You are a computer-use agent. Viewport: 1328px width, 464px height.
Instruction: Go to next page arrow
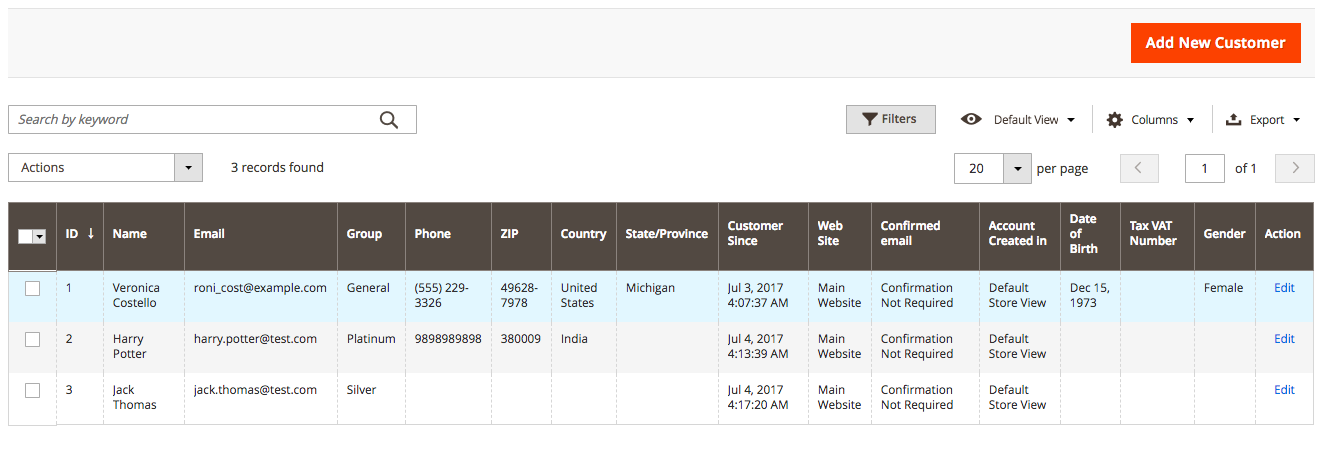(x=1295, y=168)
